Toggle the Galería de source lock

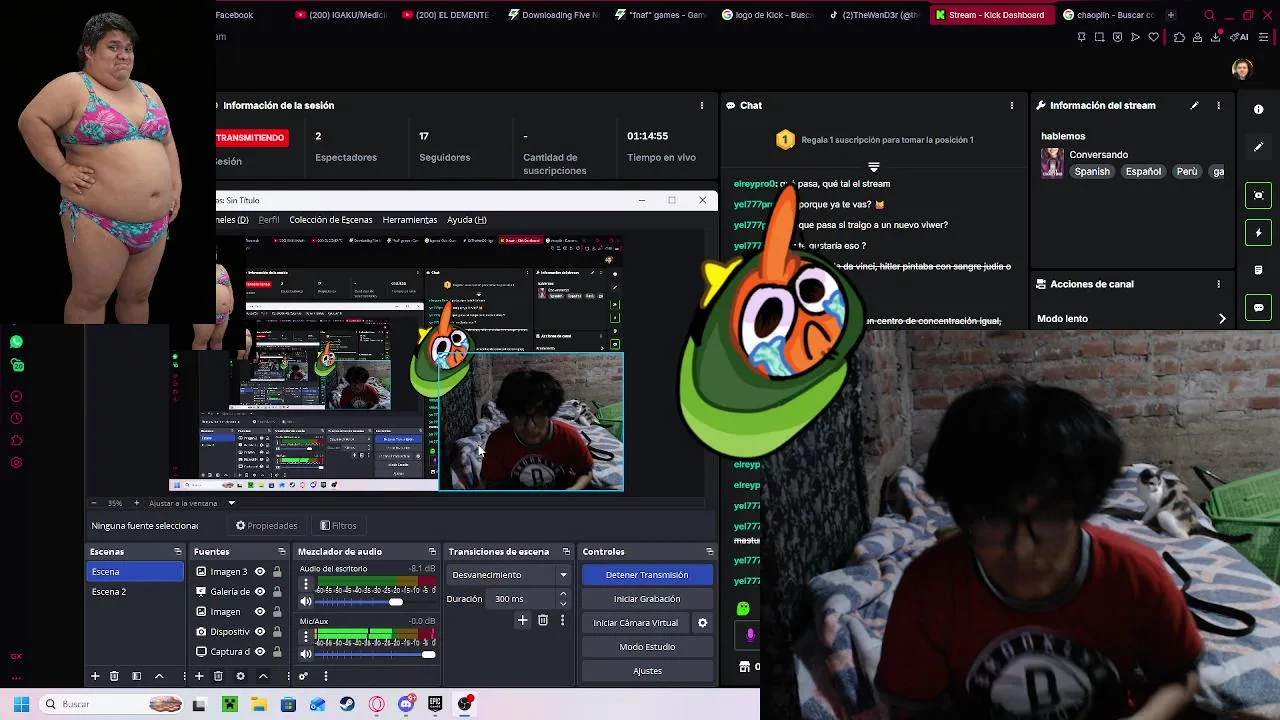click(277, 592)
